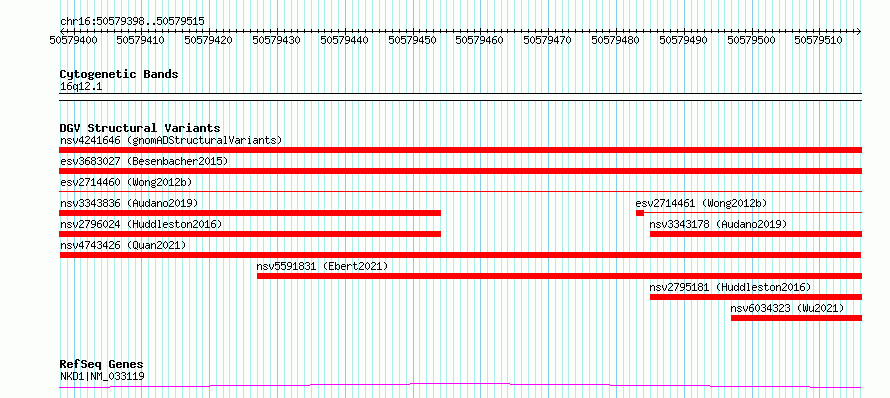Click the nsv3343178 Audano2019 variant bar
The image size is (890, 398).
(755, 234)
